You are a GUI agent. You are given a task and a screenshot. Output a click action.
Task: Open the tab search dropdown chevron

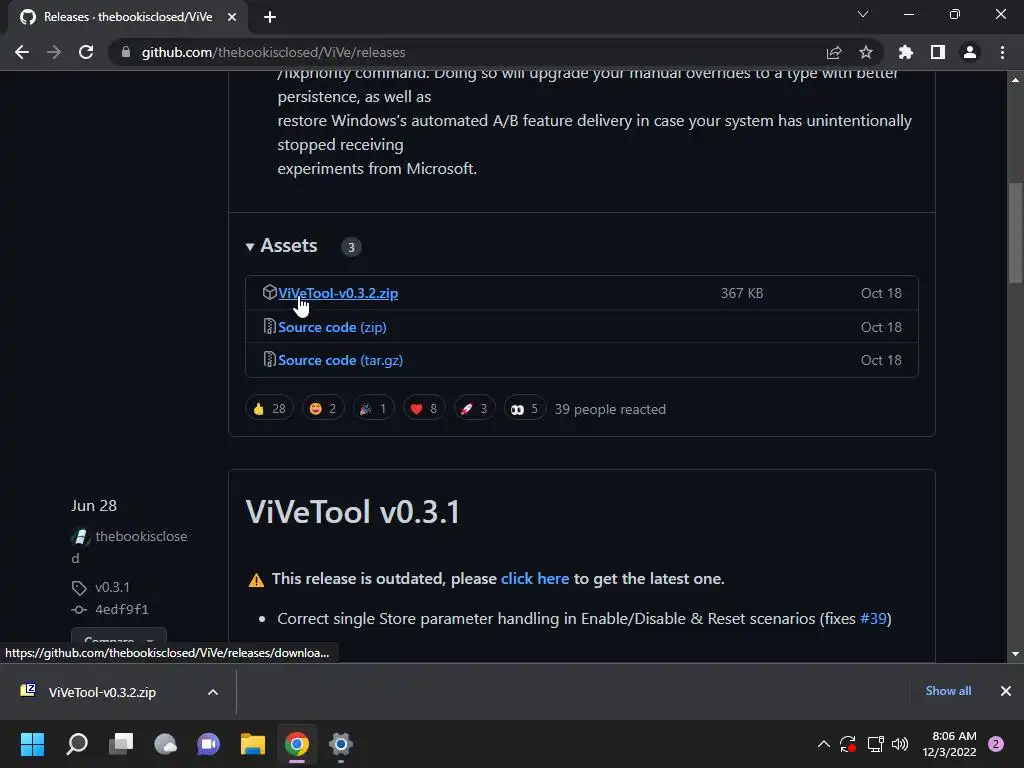click(863, 14)
